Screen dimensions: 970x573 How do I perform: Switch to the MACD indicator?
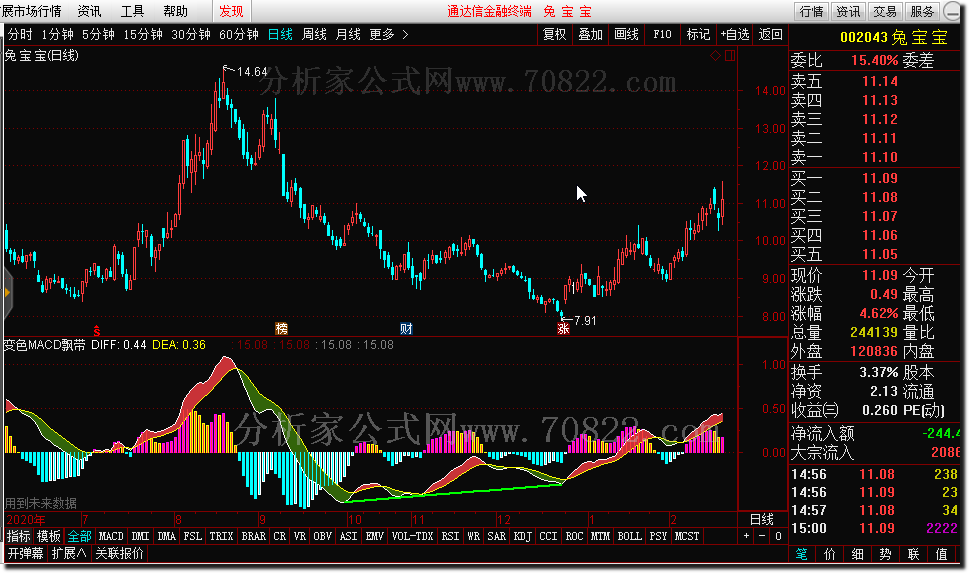pyautogui.click(x=111, y=536)
